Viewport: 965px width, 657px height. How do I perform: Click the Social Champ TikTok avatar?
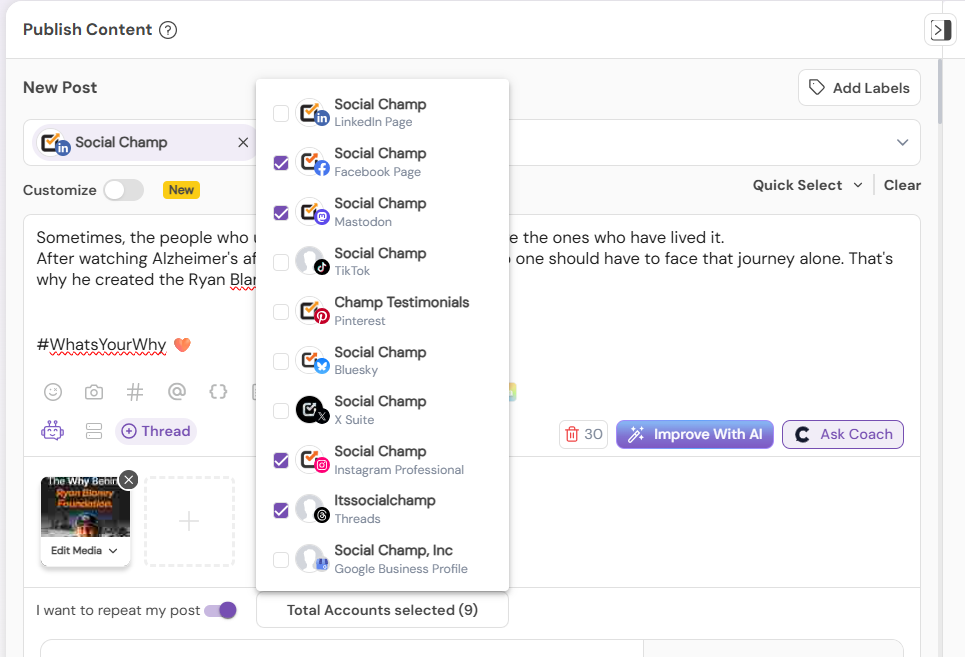click(312, 262)
